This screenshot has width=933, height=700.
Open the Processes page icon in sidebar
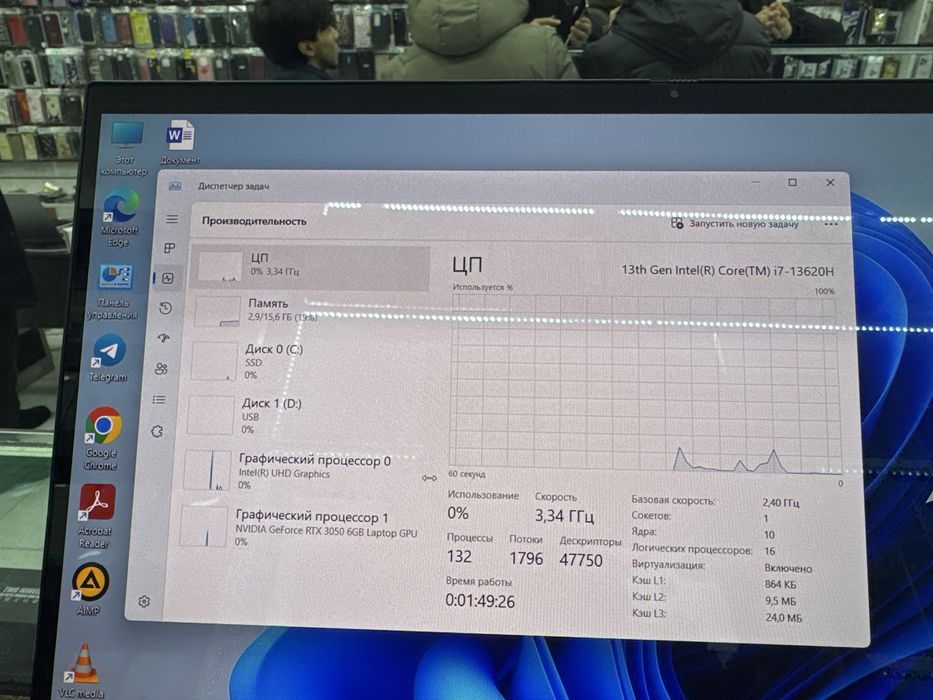[170, 248]
